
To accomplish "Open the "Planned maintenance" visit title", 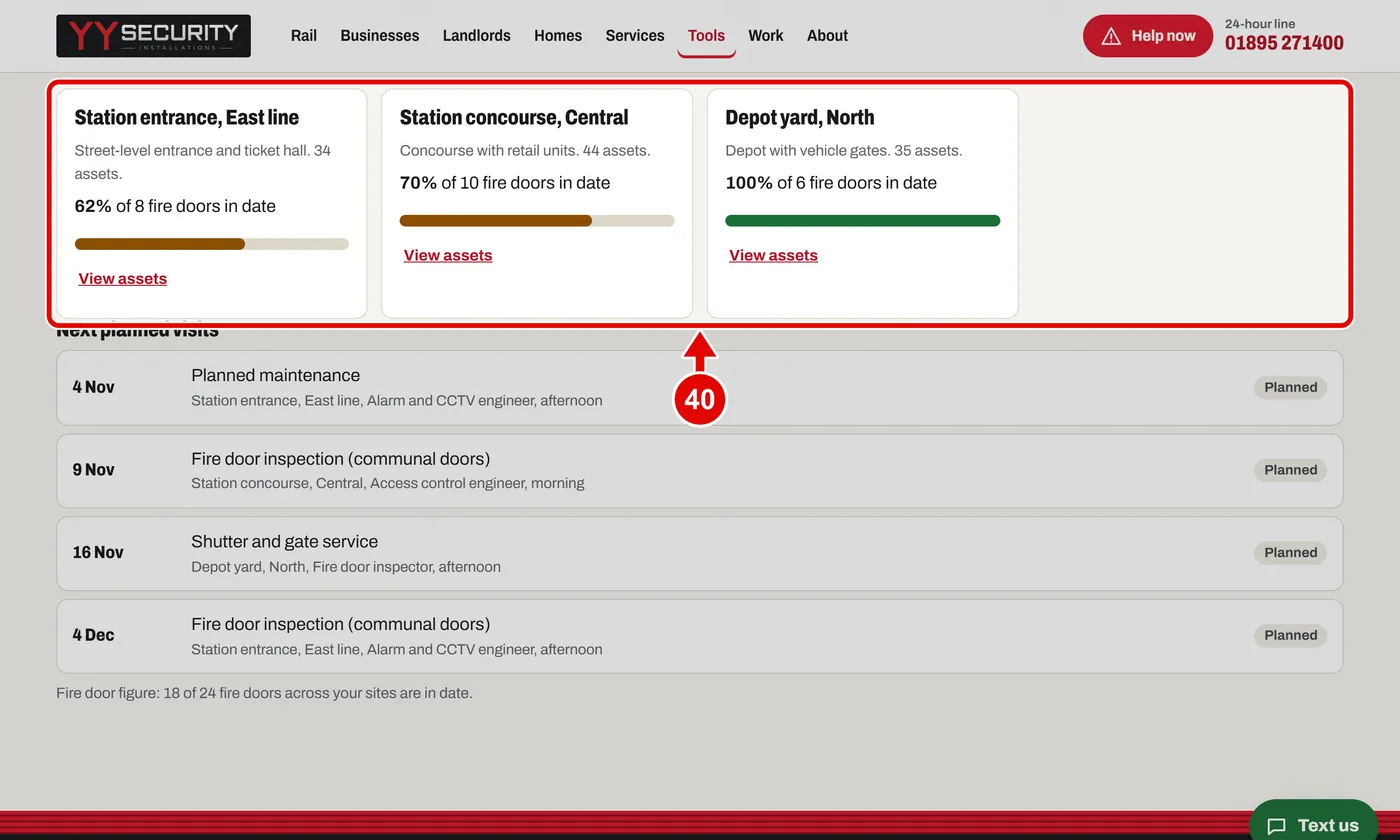I will (x=275, y=375).
